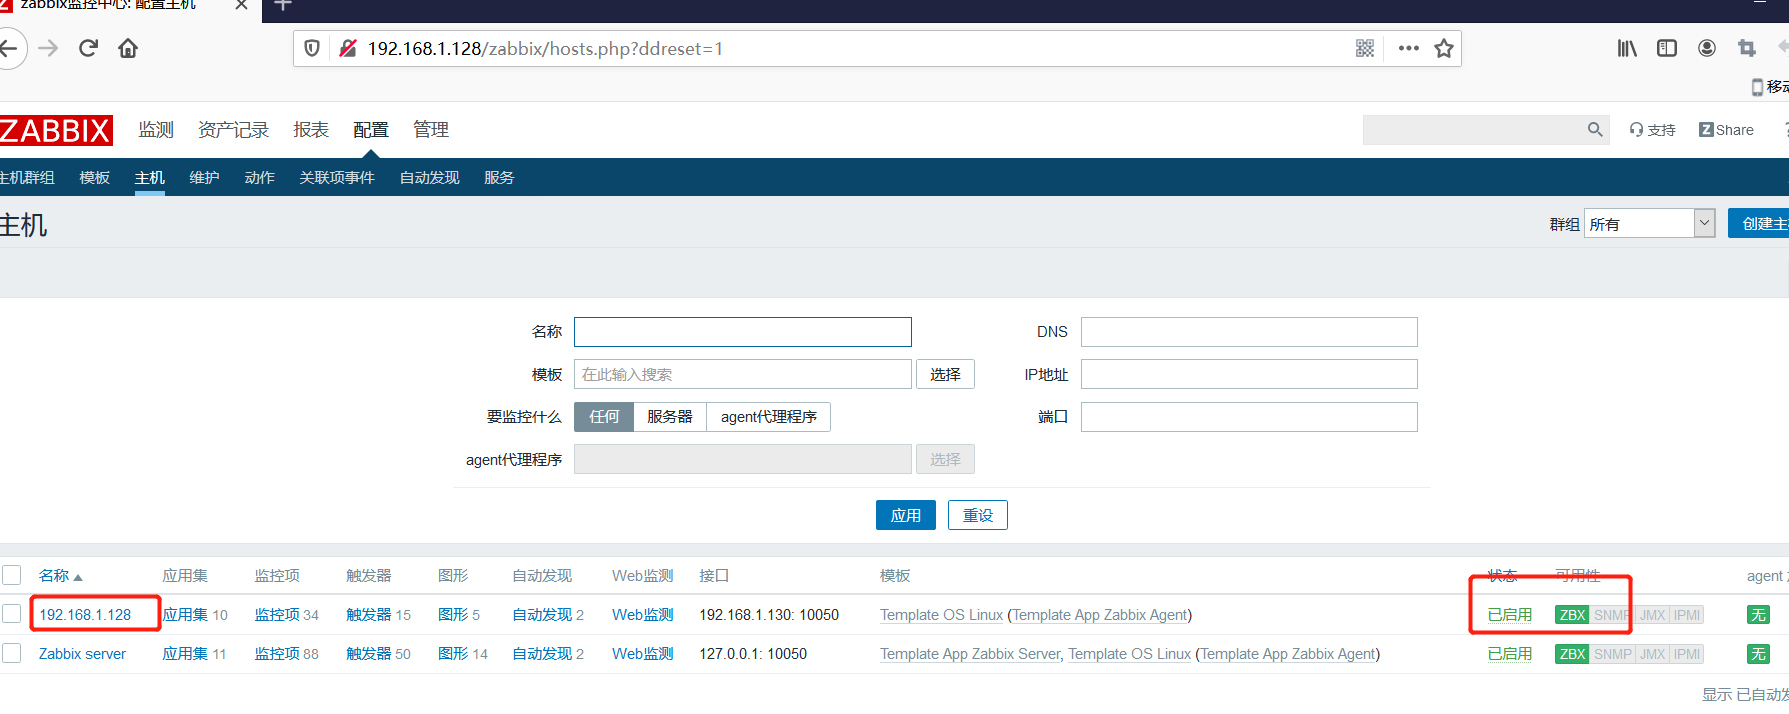Open the 支持 support link
This screenshot has height=714, width=1789.
(1652, 130)
